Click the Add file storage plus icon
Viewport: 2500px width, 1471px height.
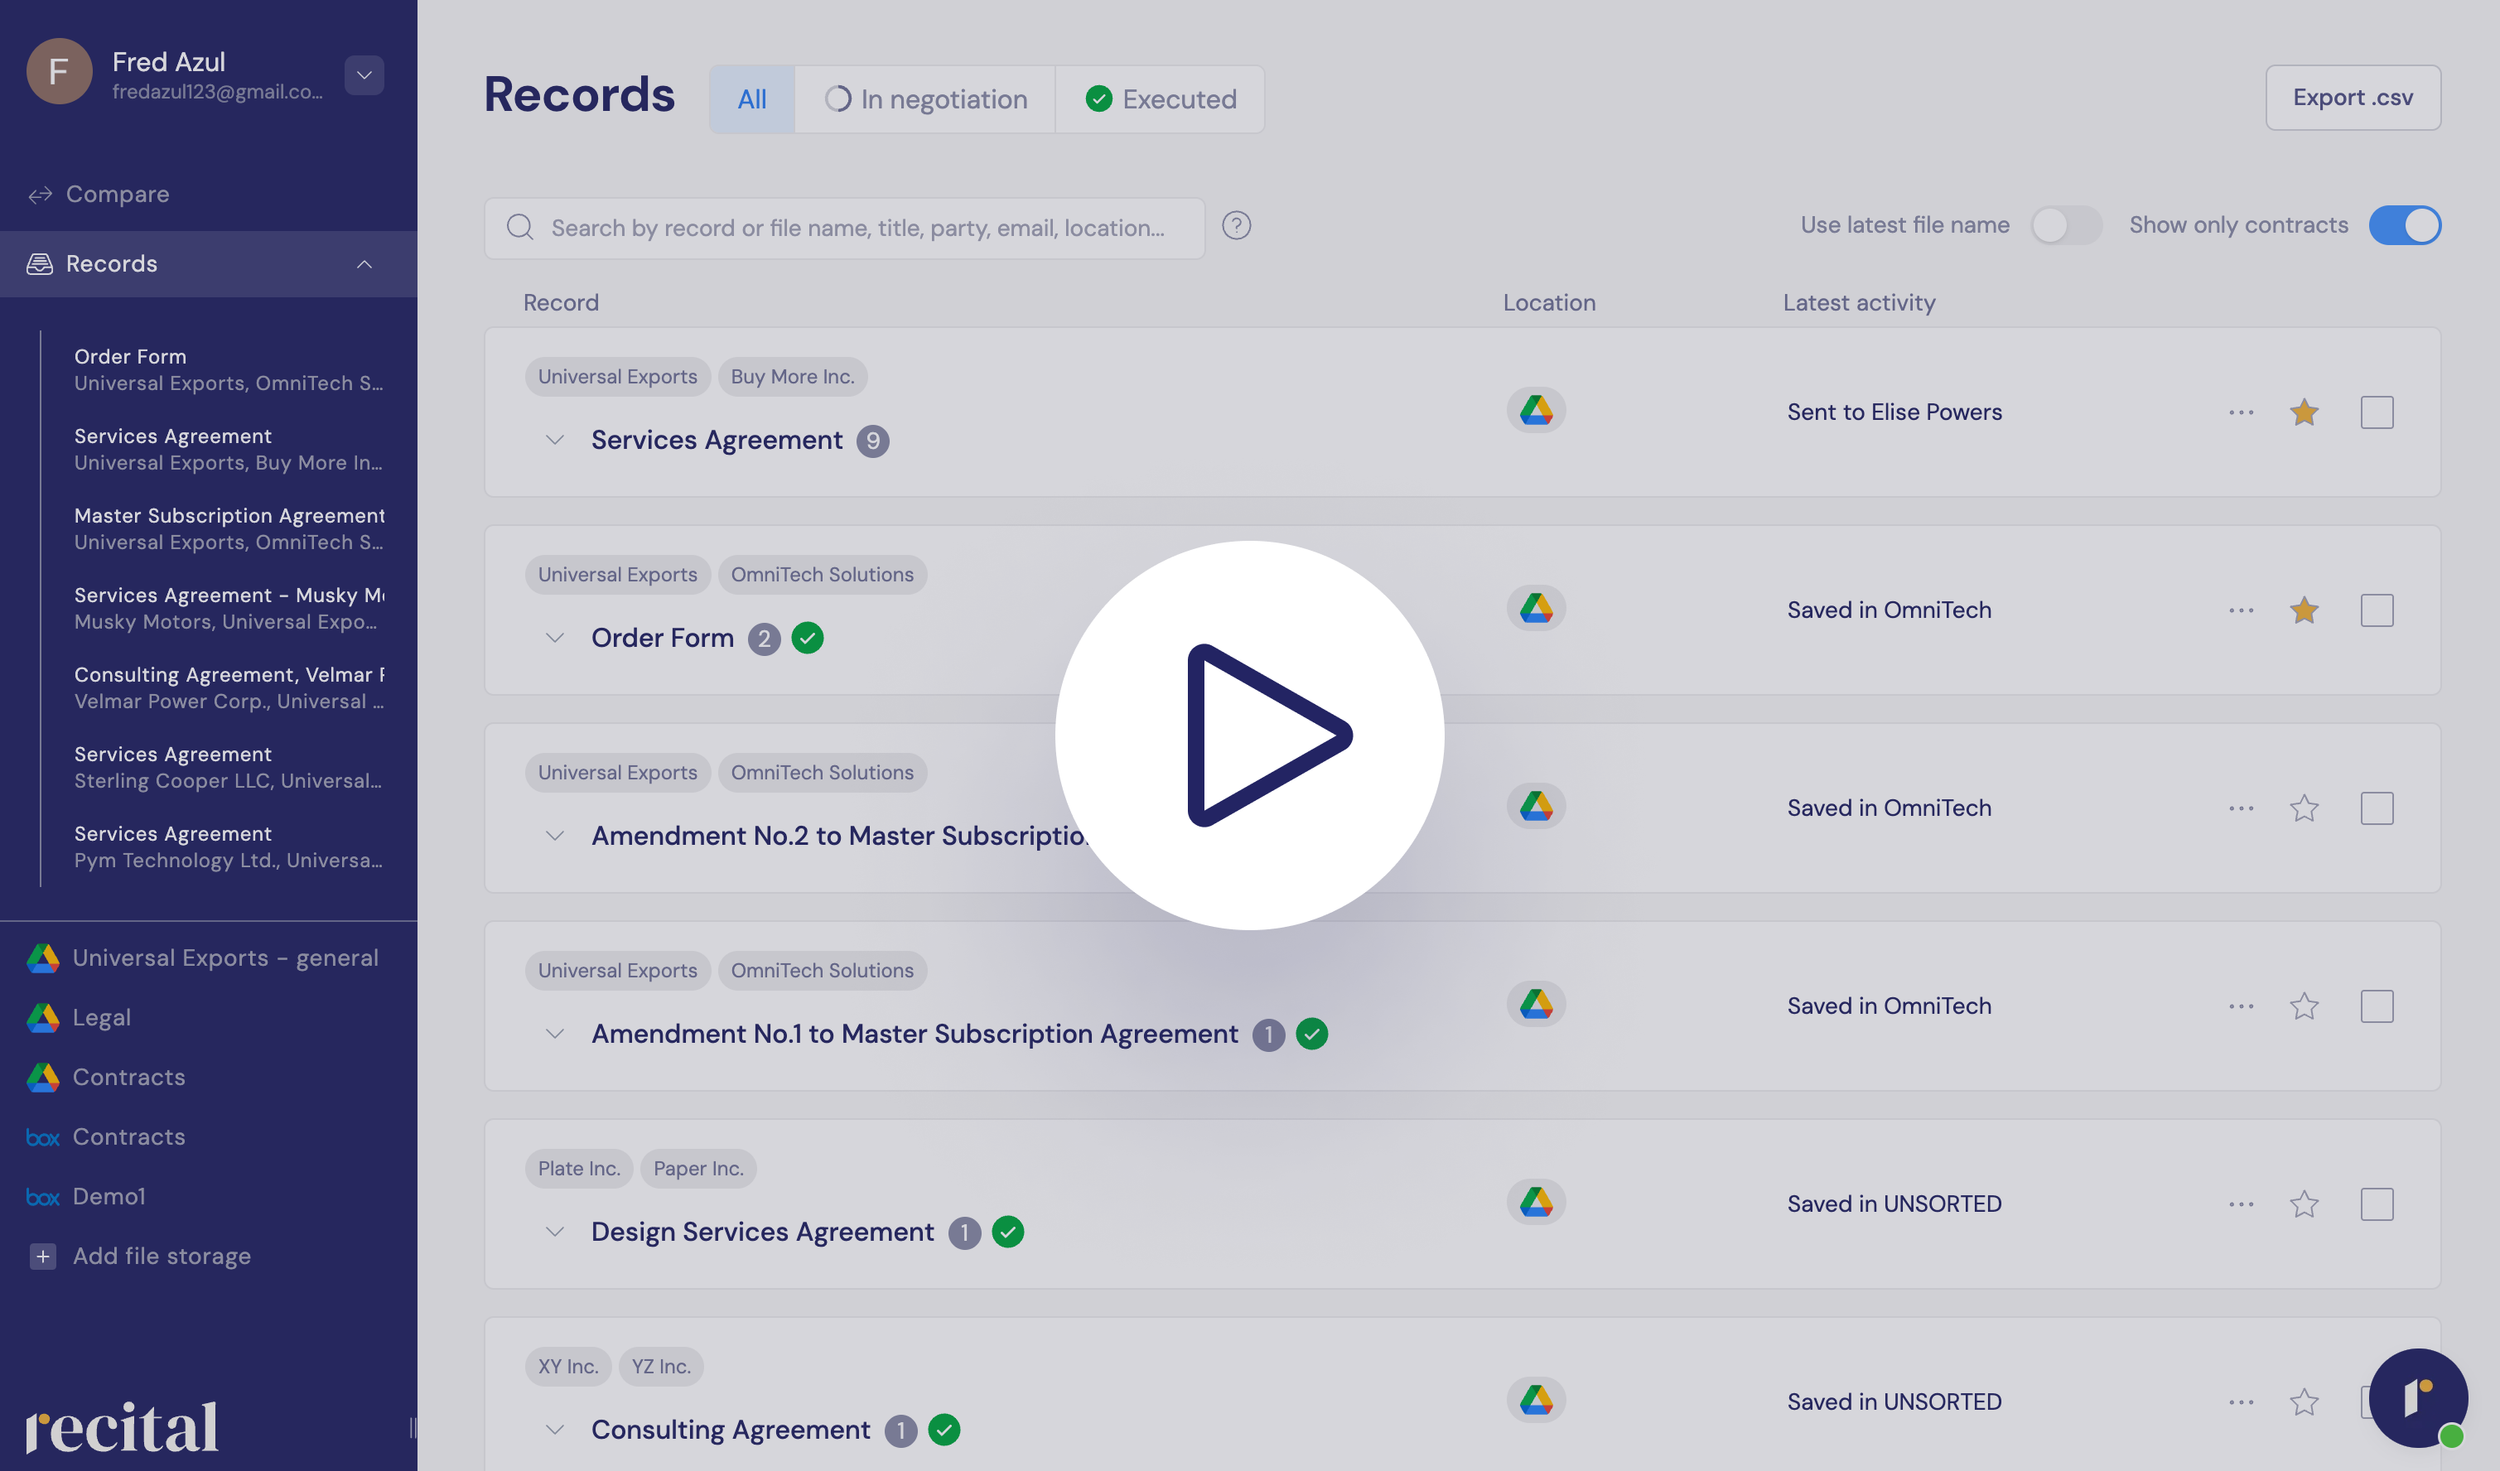[x=43, y=1256]
